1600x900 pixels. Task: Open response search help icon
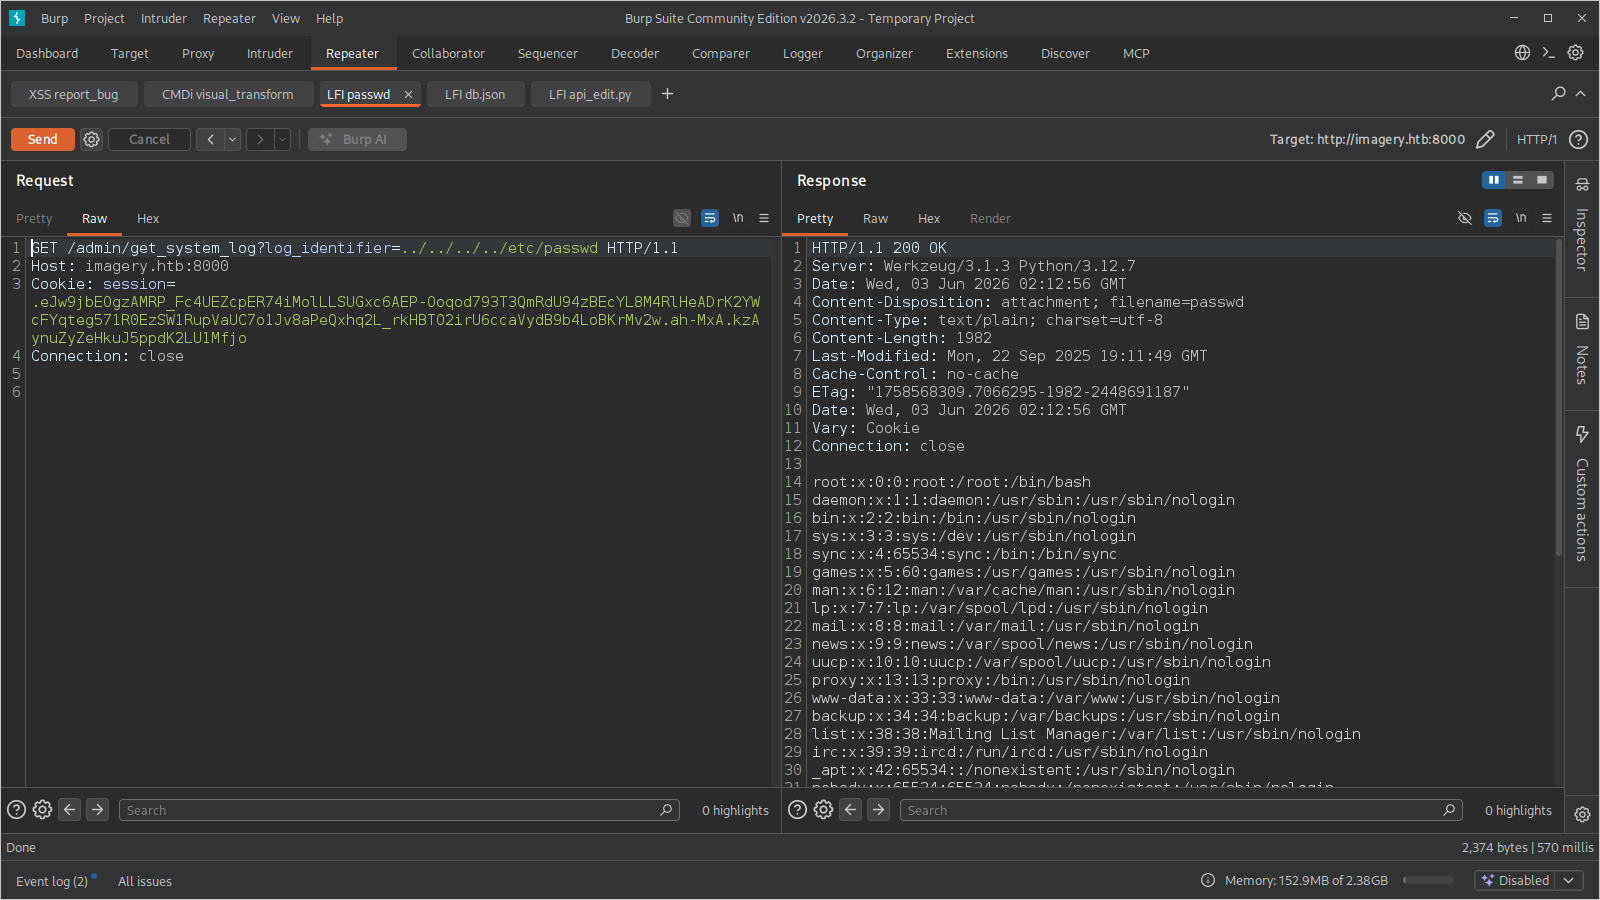pos(797,810)
